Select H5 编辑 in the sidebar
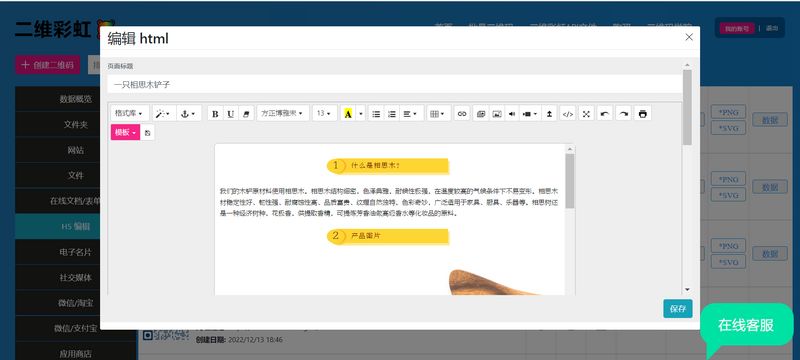Screen dimensions: 800x360 76,226
